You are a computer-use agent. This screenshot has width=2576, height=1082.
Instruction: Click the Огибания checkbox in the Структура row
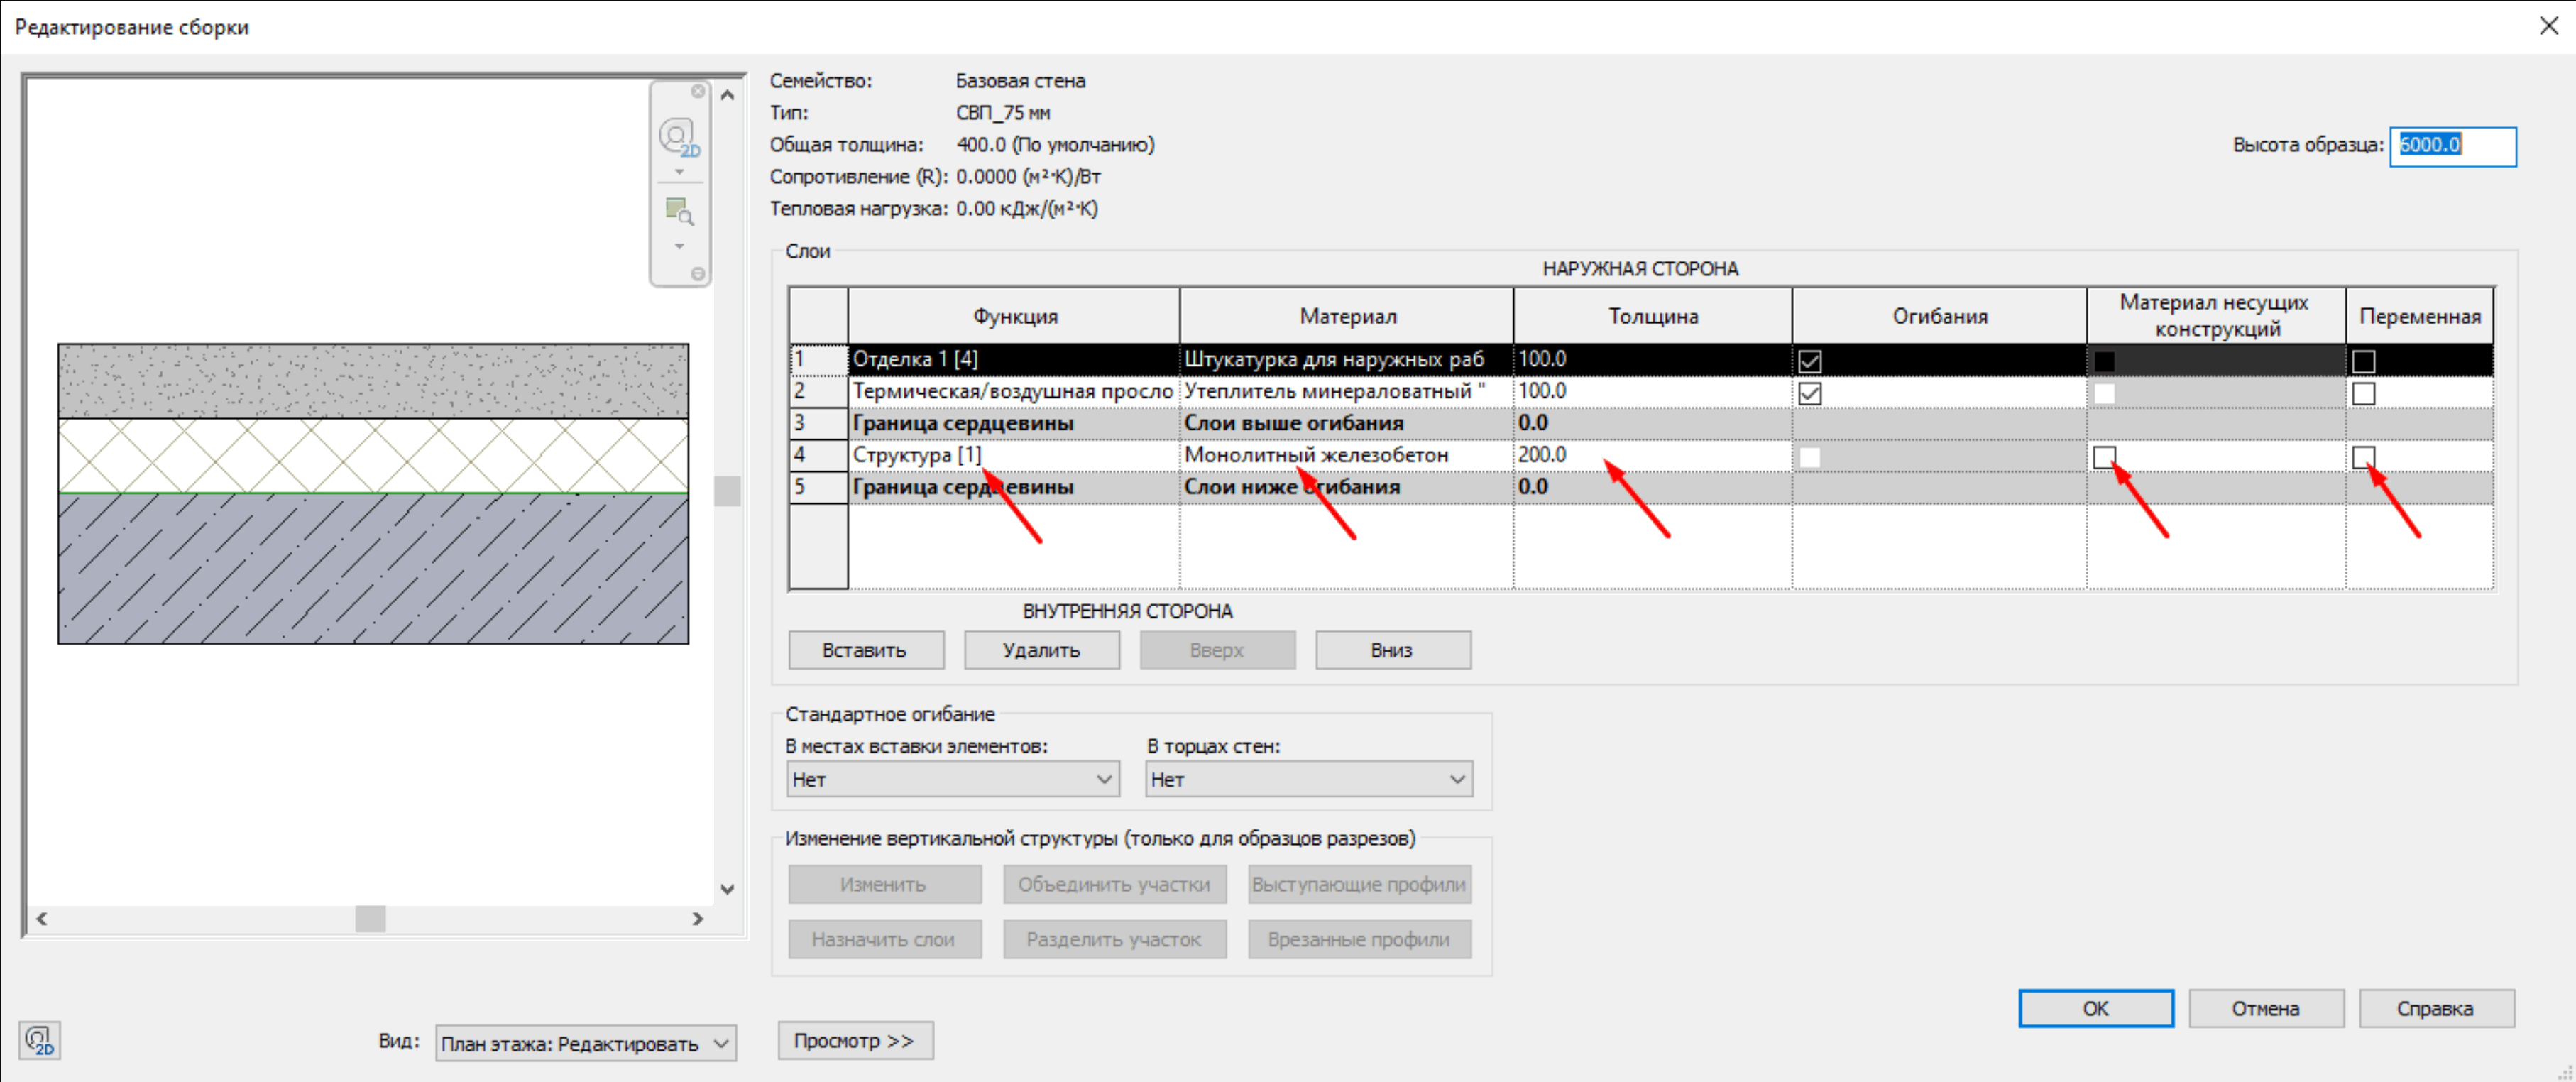[1809, 457]
